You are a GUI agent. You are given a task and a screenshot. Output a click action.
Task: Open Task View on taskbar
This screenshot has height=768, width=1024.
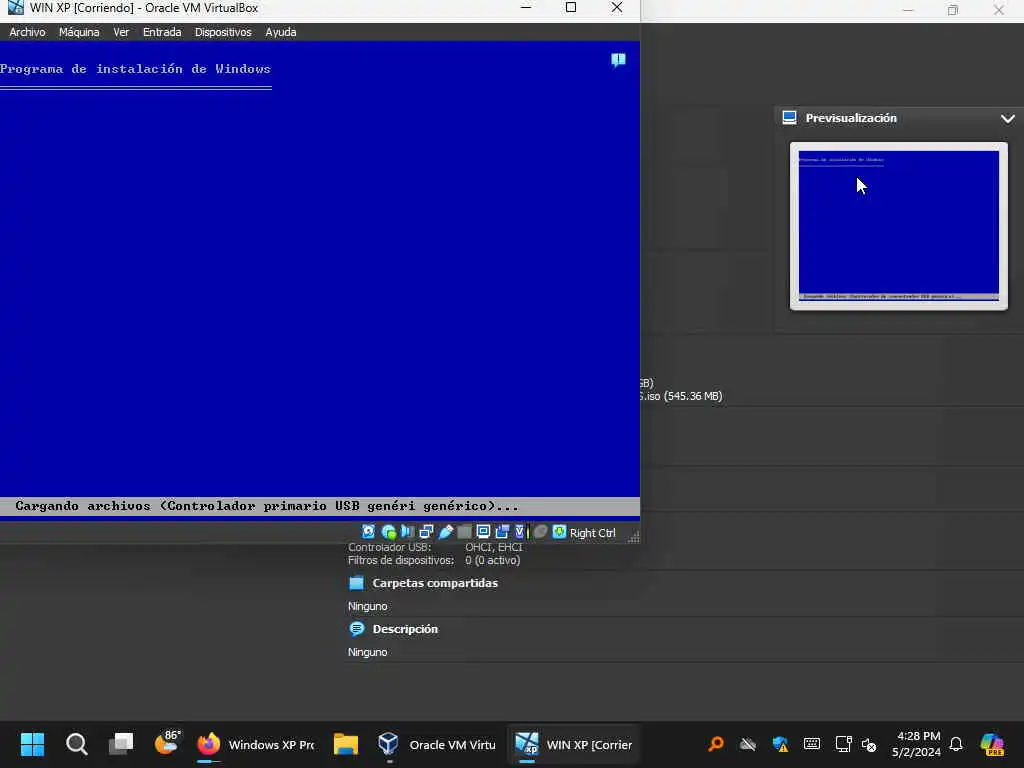(121, 744)
